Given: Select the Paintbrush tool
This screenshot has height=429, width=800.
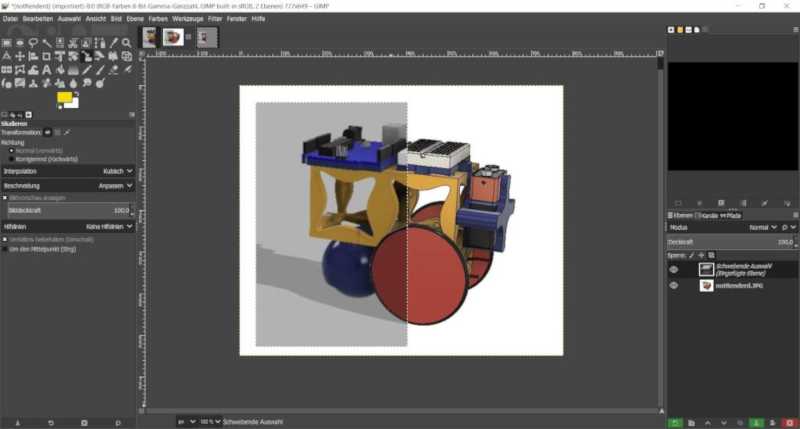Looking at the screenshot, I should click(x=100, y=69).
